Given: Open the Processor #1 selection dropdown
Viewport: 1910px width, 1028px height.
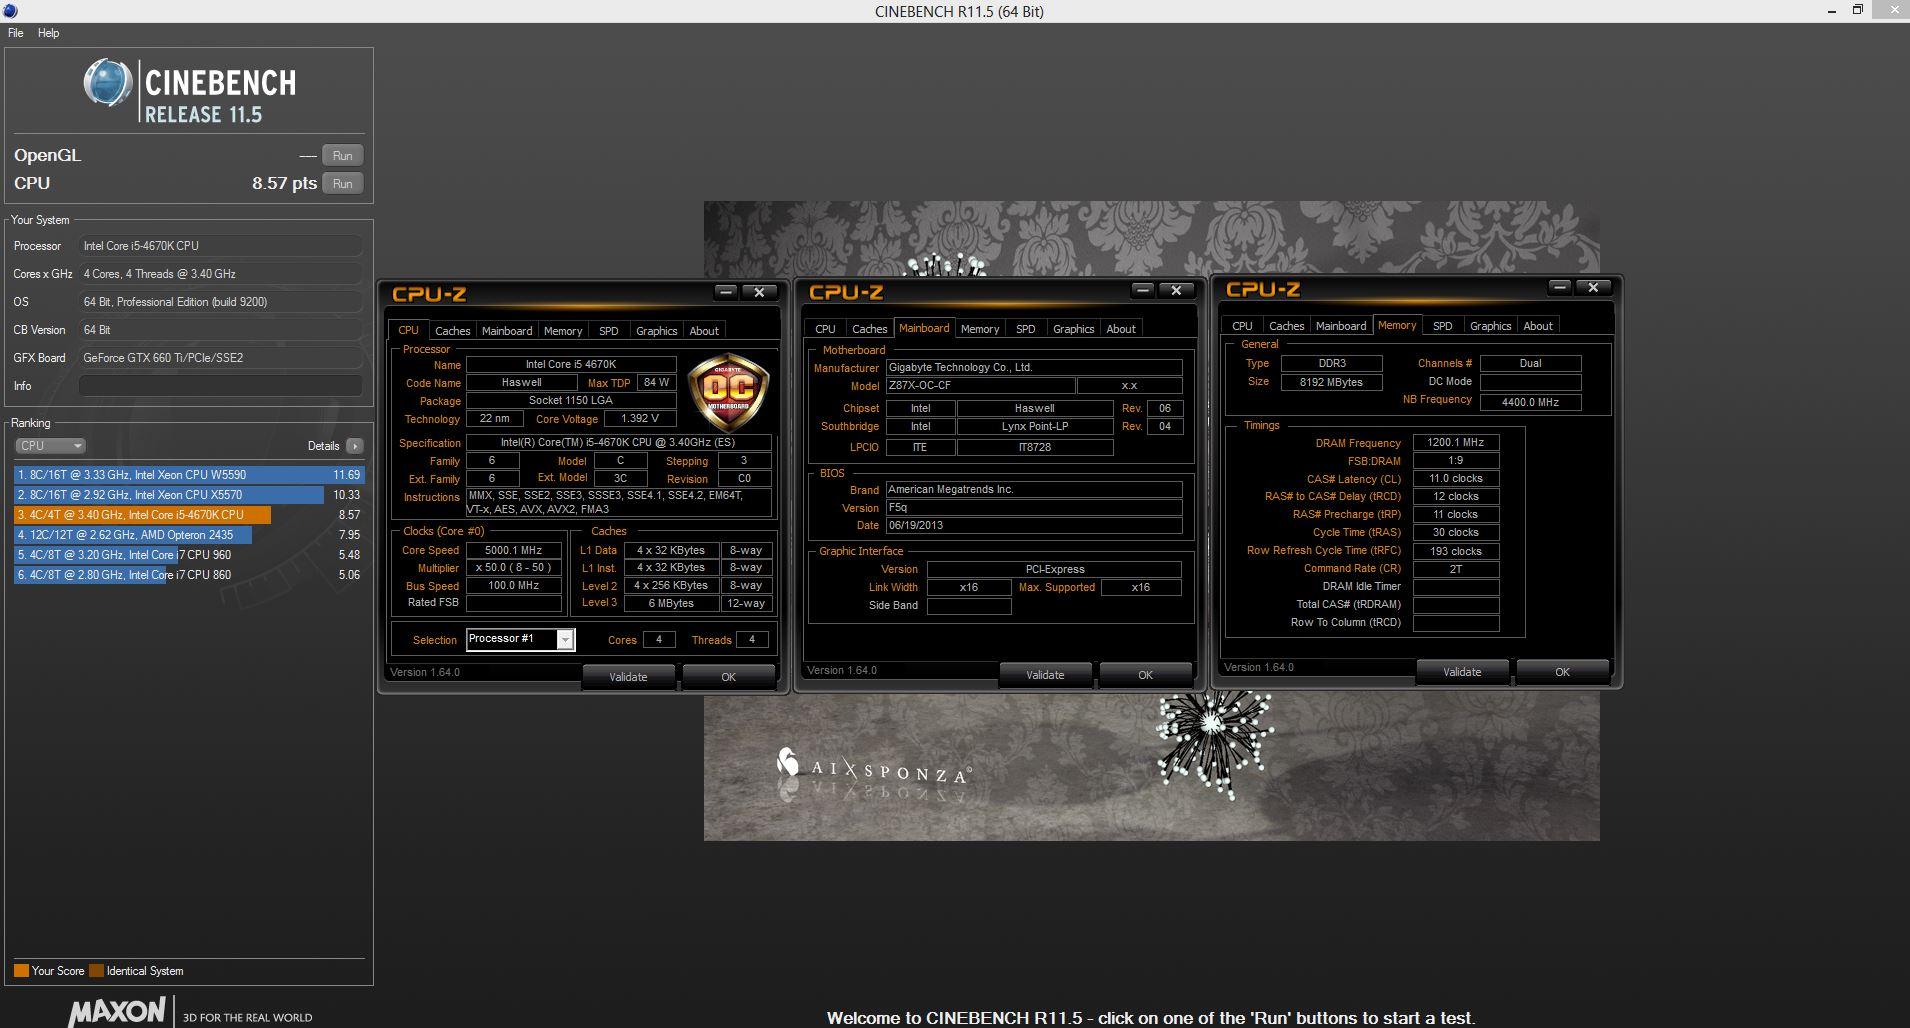Looking at the screenshot, I should (x=565, y=639).
